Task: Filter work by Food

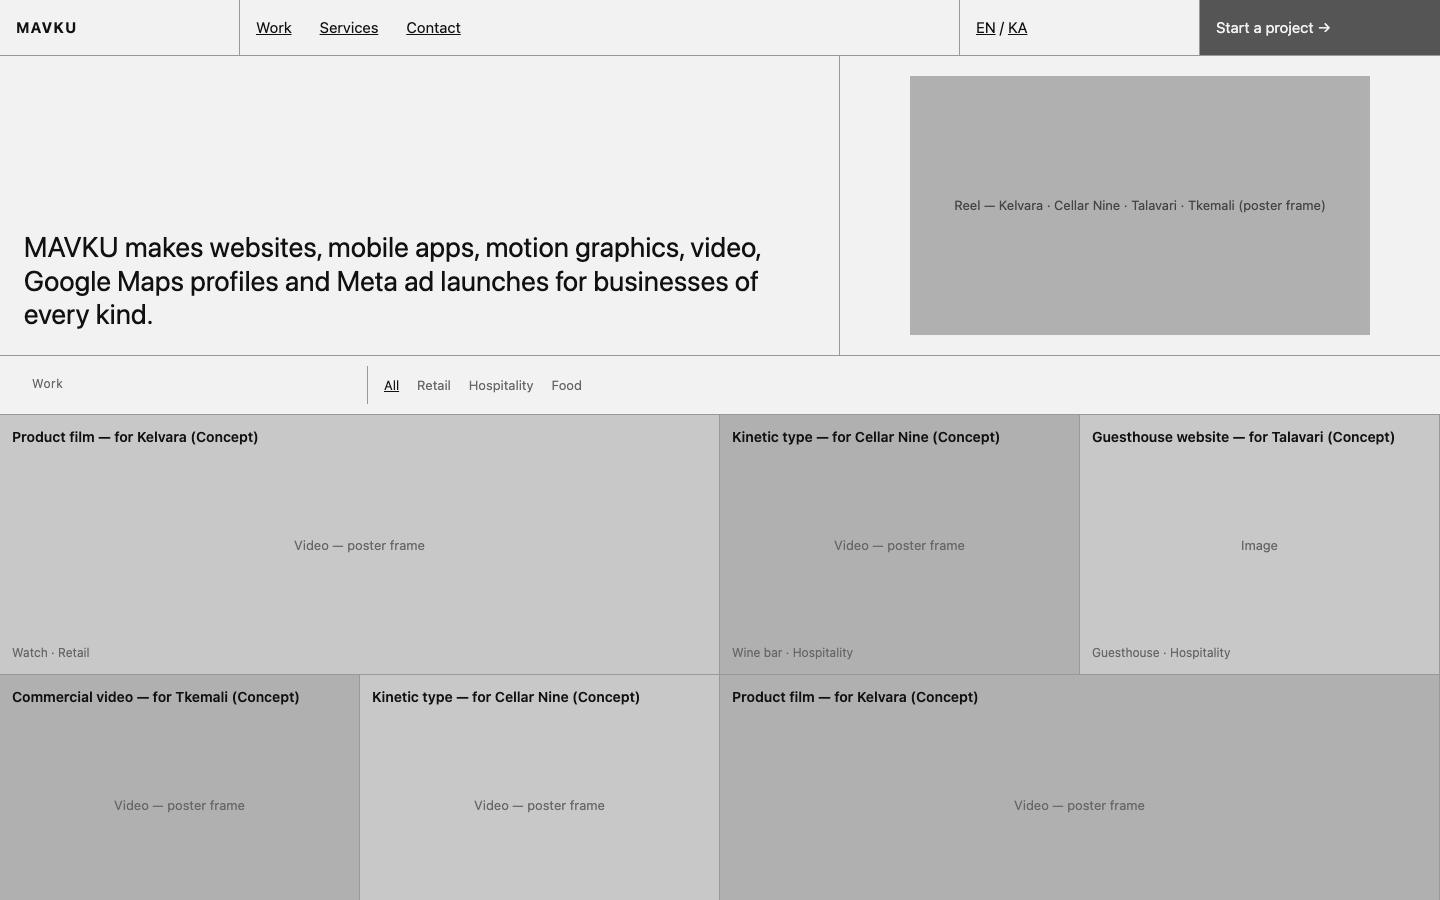Action: pos(566,385)
